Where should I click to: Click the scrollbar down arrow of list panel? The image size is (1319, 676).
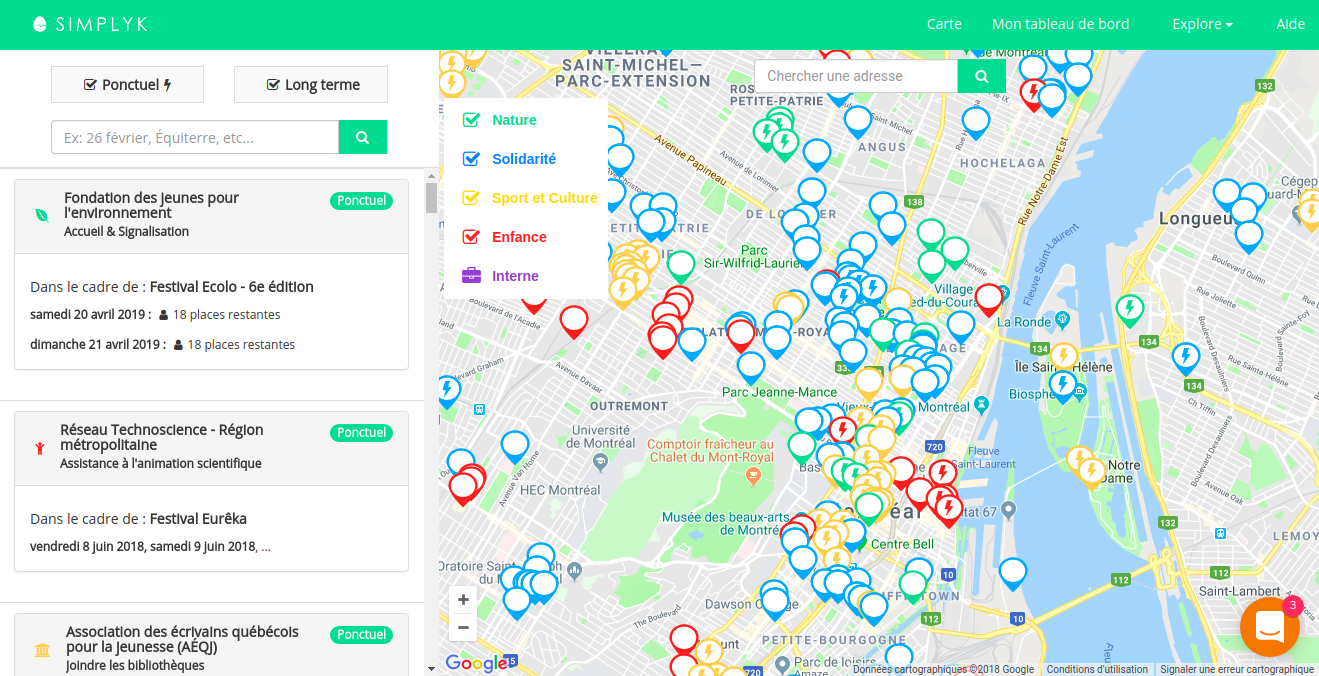[x=431, y=668]
